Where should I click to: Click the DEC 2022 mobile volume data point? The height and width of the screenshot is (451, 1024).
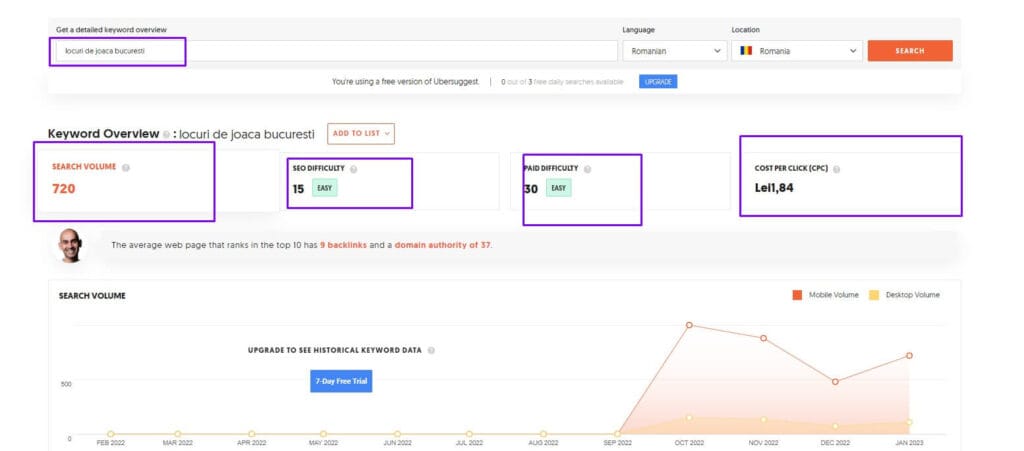point(835,382)
